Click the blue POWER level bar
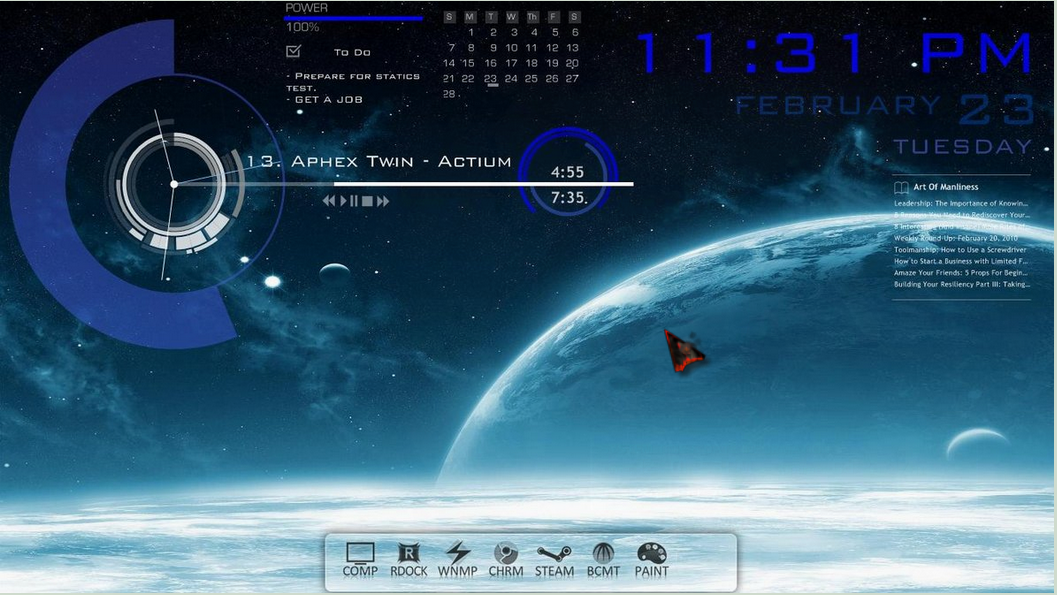This screenshot has width=1057, height=595. [354, 18]
